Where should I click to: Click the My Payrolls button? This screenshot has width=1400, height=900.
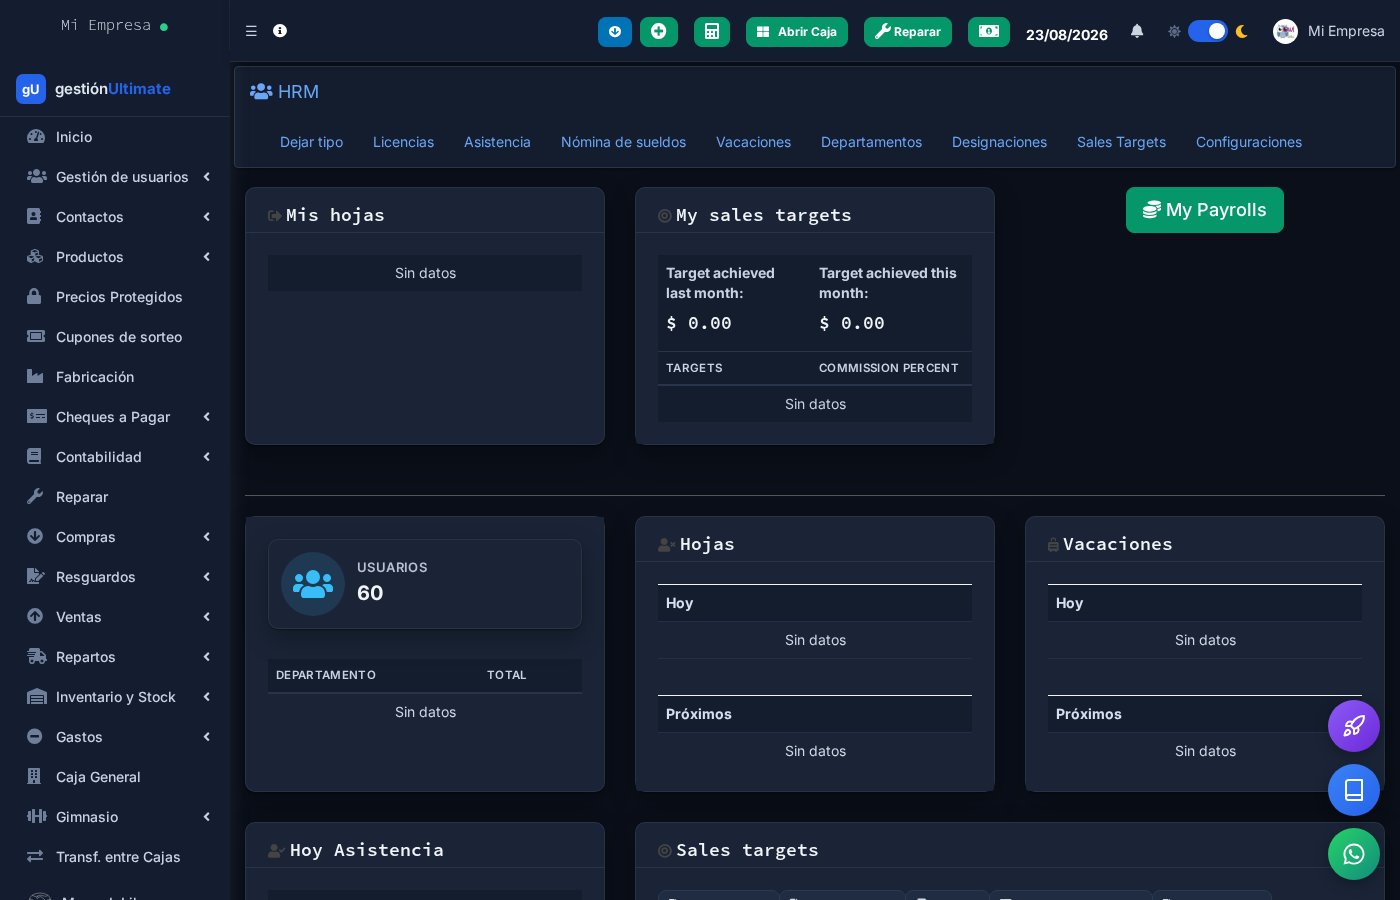pos(1205,210)
